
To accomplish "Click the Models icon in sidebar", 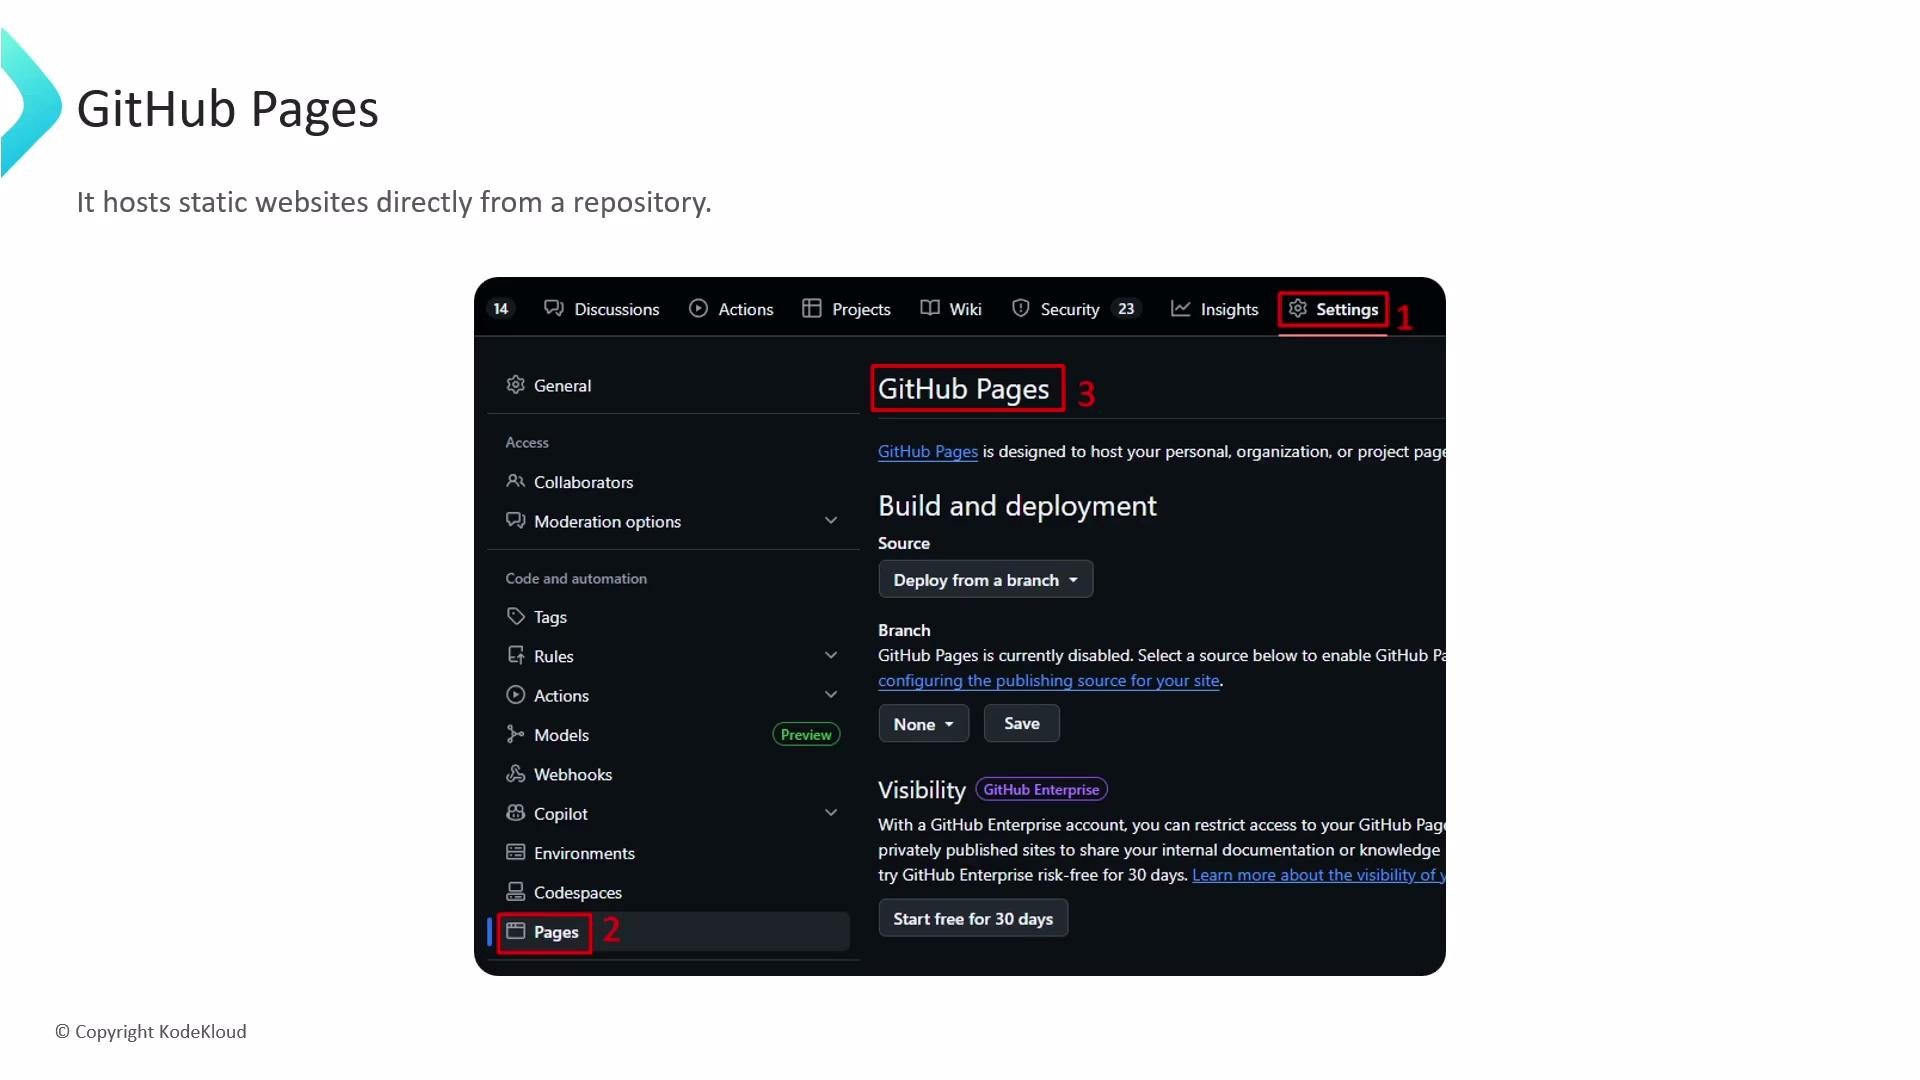I will [515, 734].
